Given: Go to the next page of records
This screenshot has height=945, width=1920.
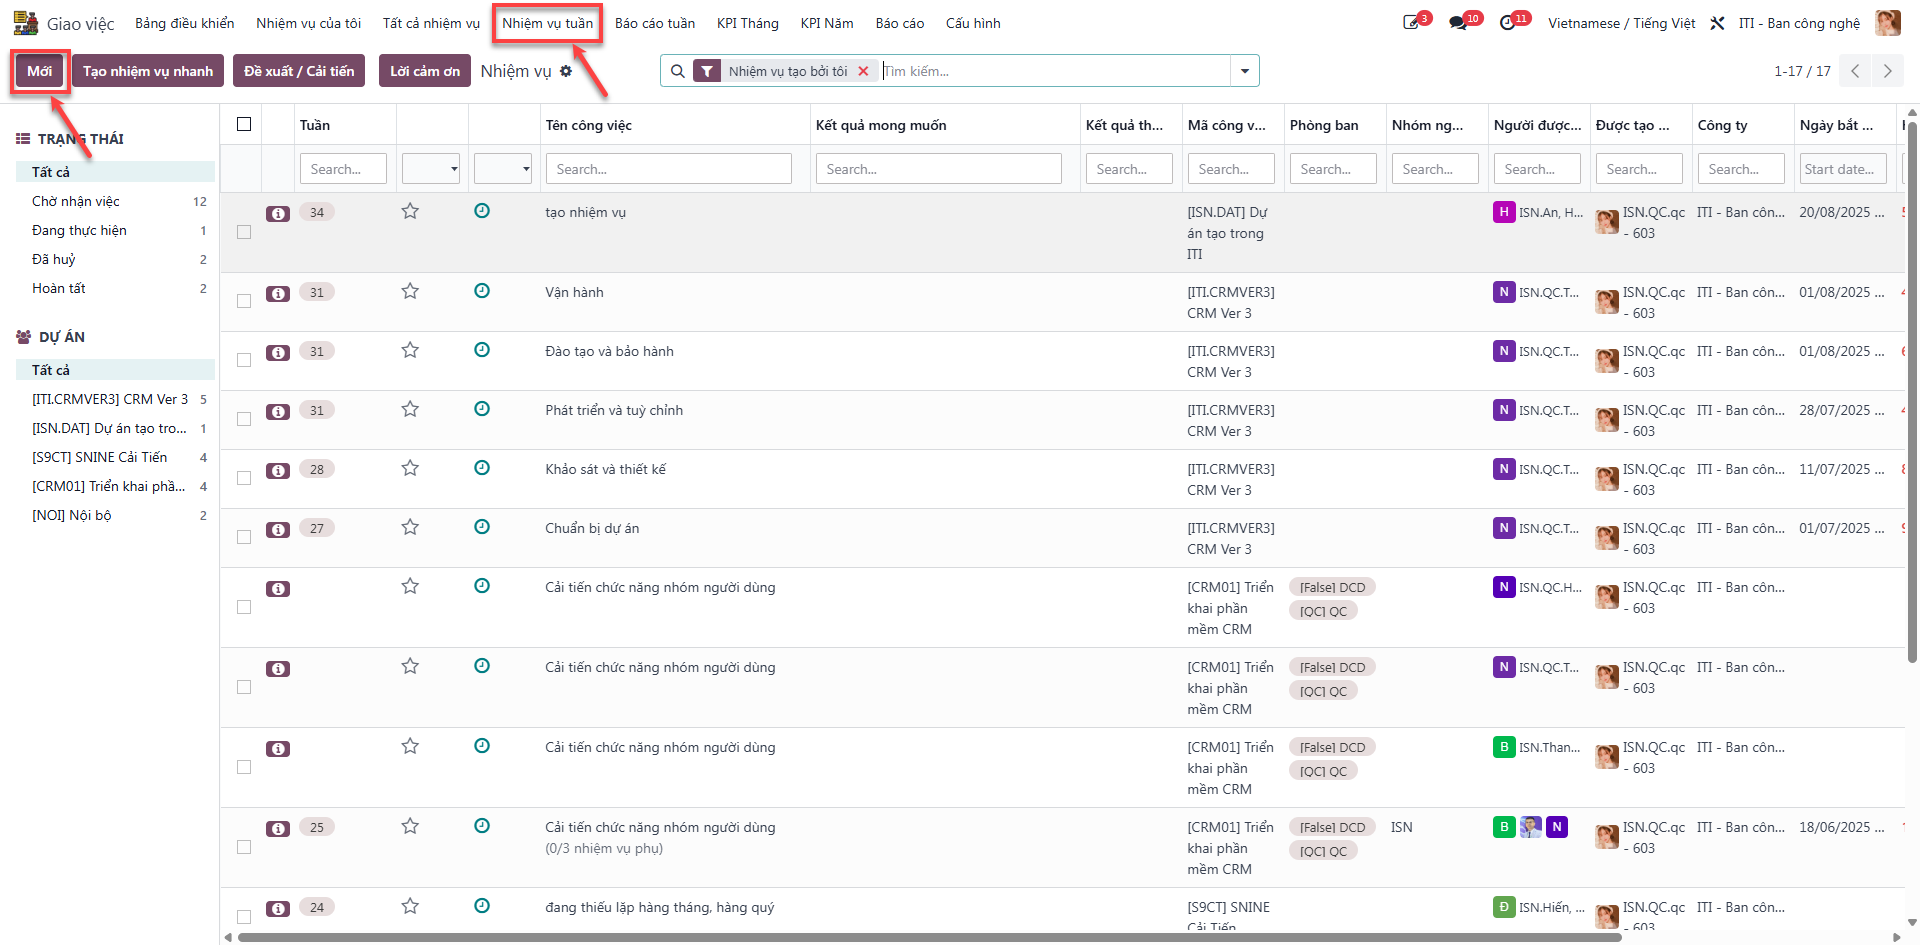Looking at the screenshot, I should pos(1887,71).
